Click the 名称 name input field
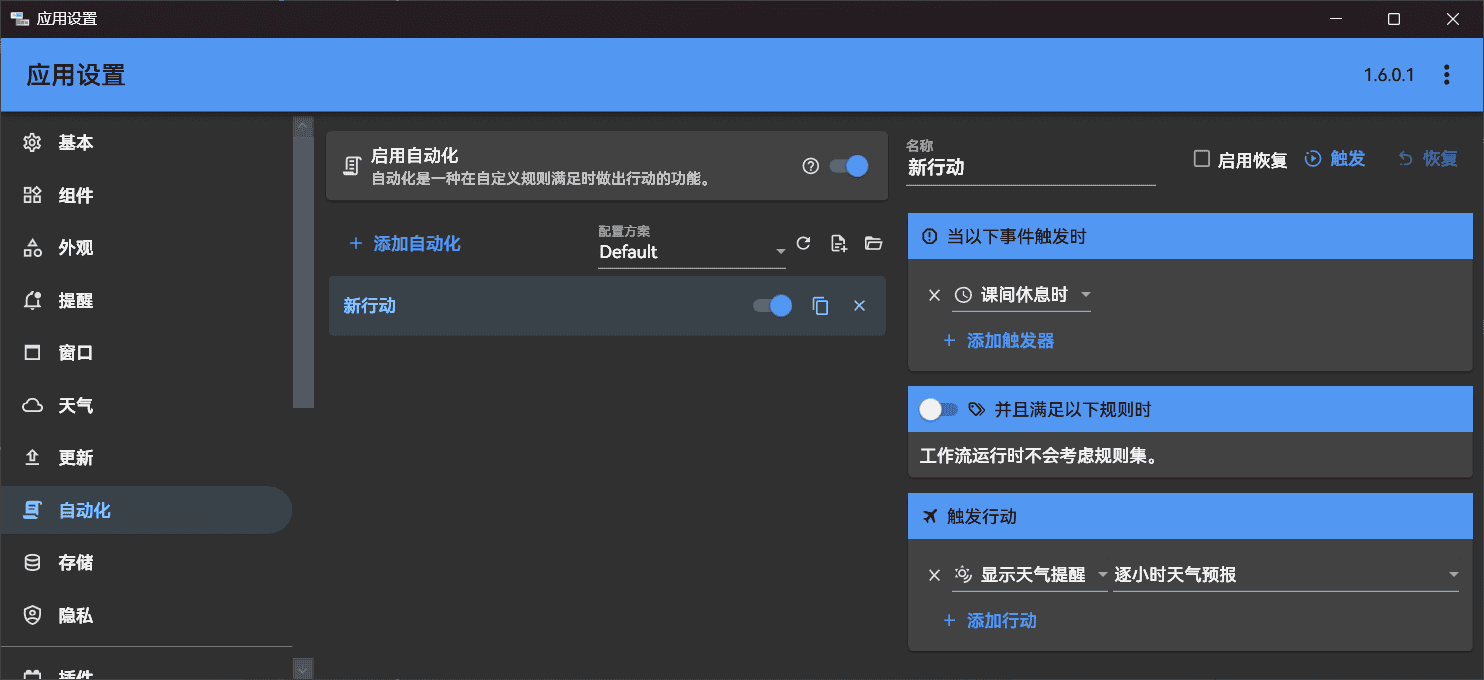The height and width of the screenshot is (680, 1484). coord(1031,168)
